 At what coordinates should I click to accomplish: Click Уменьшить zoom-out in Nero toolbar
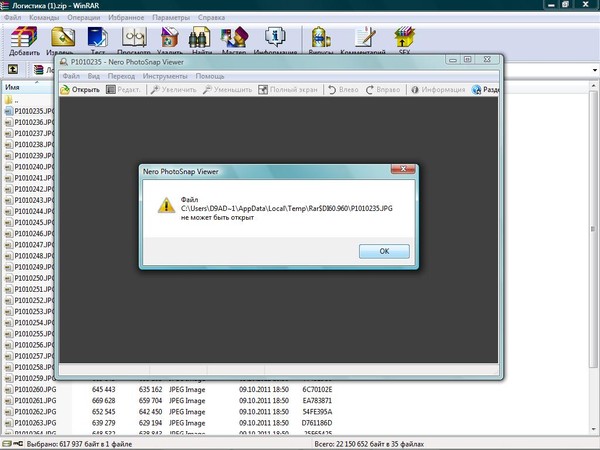coord(227,90)
